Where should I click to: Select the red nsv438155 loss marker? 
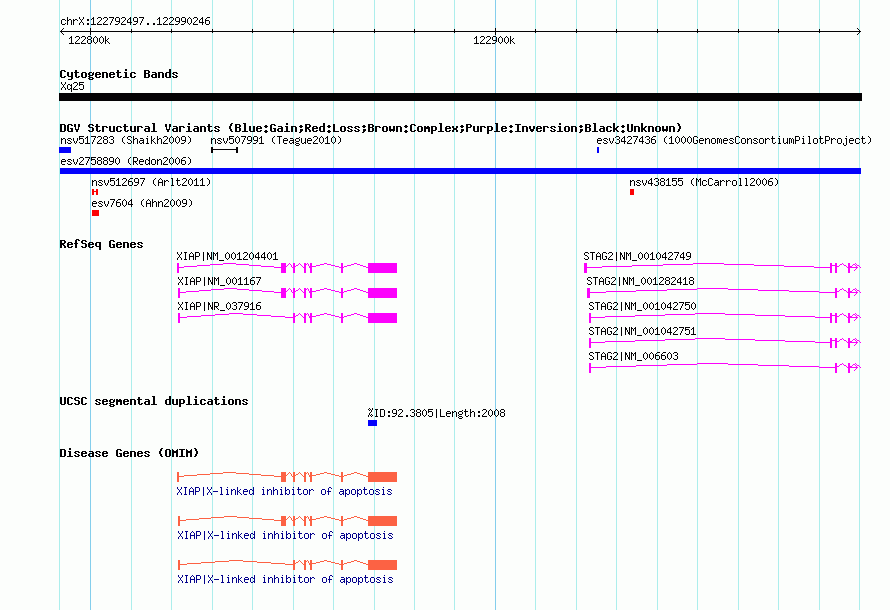pos(632,192)
